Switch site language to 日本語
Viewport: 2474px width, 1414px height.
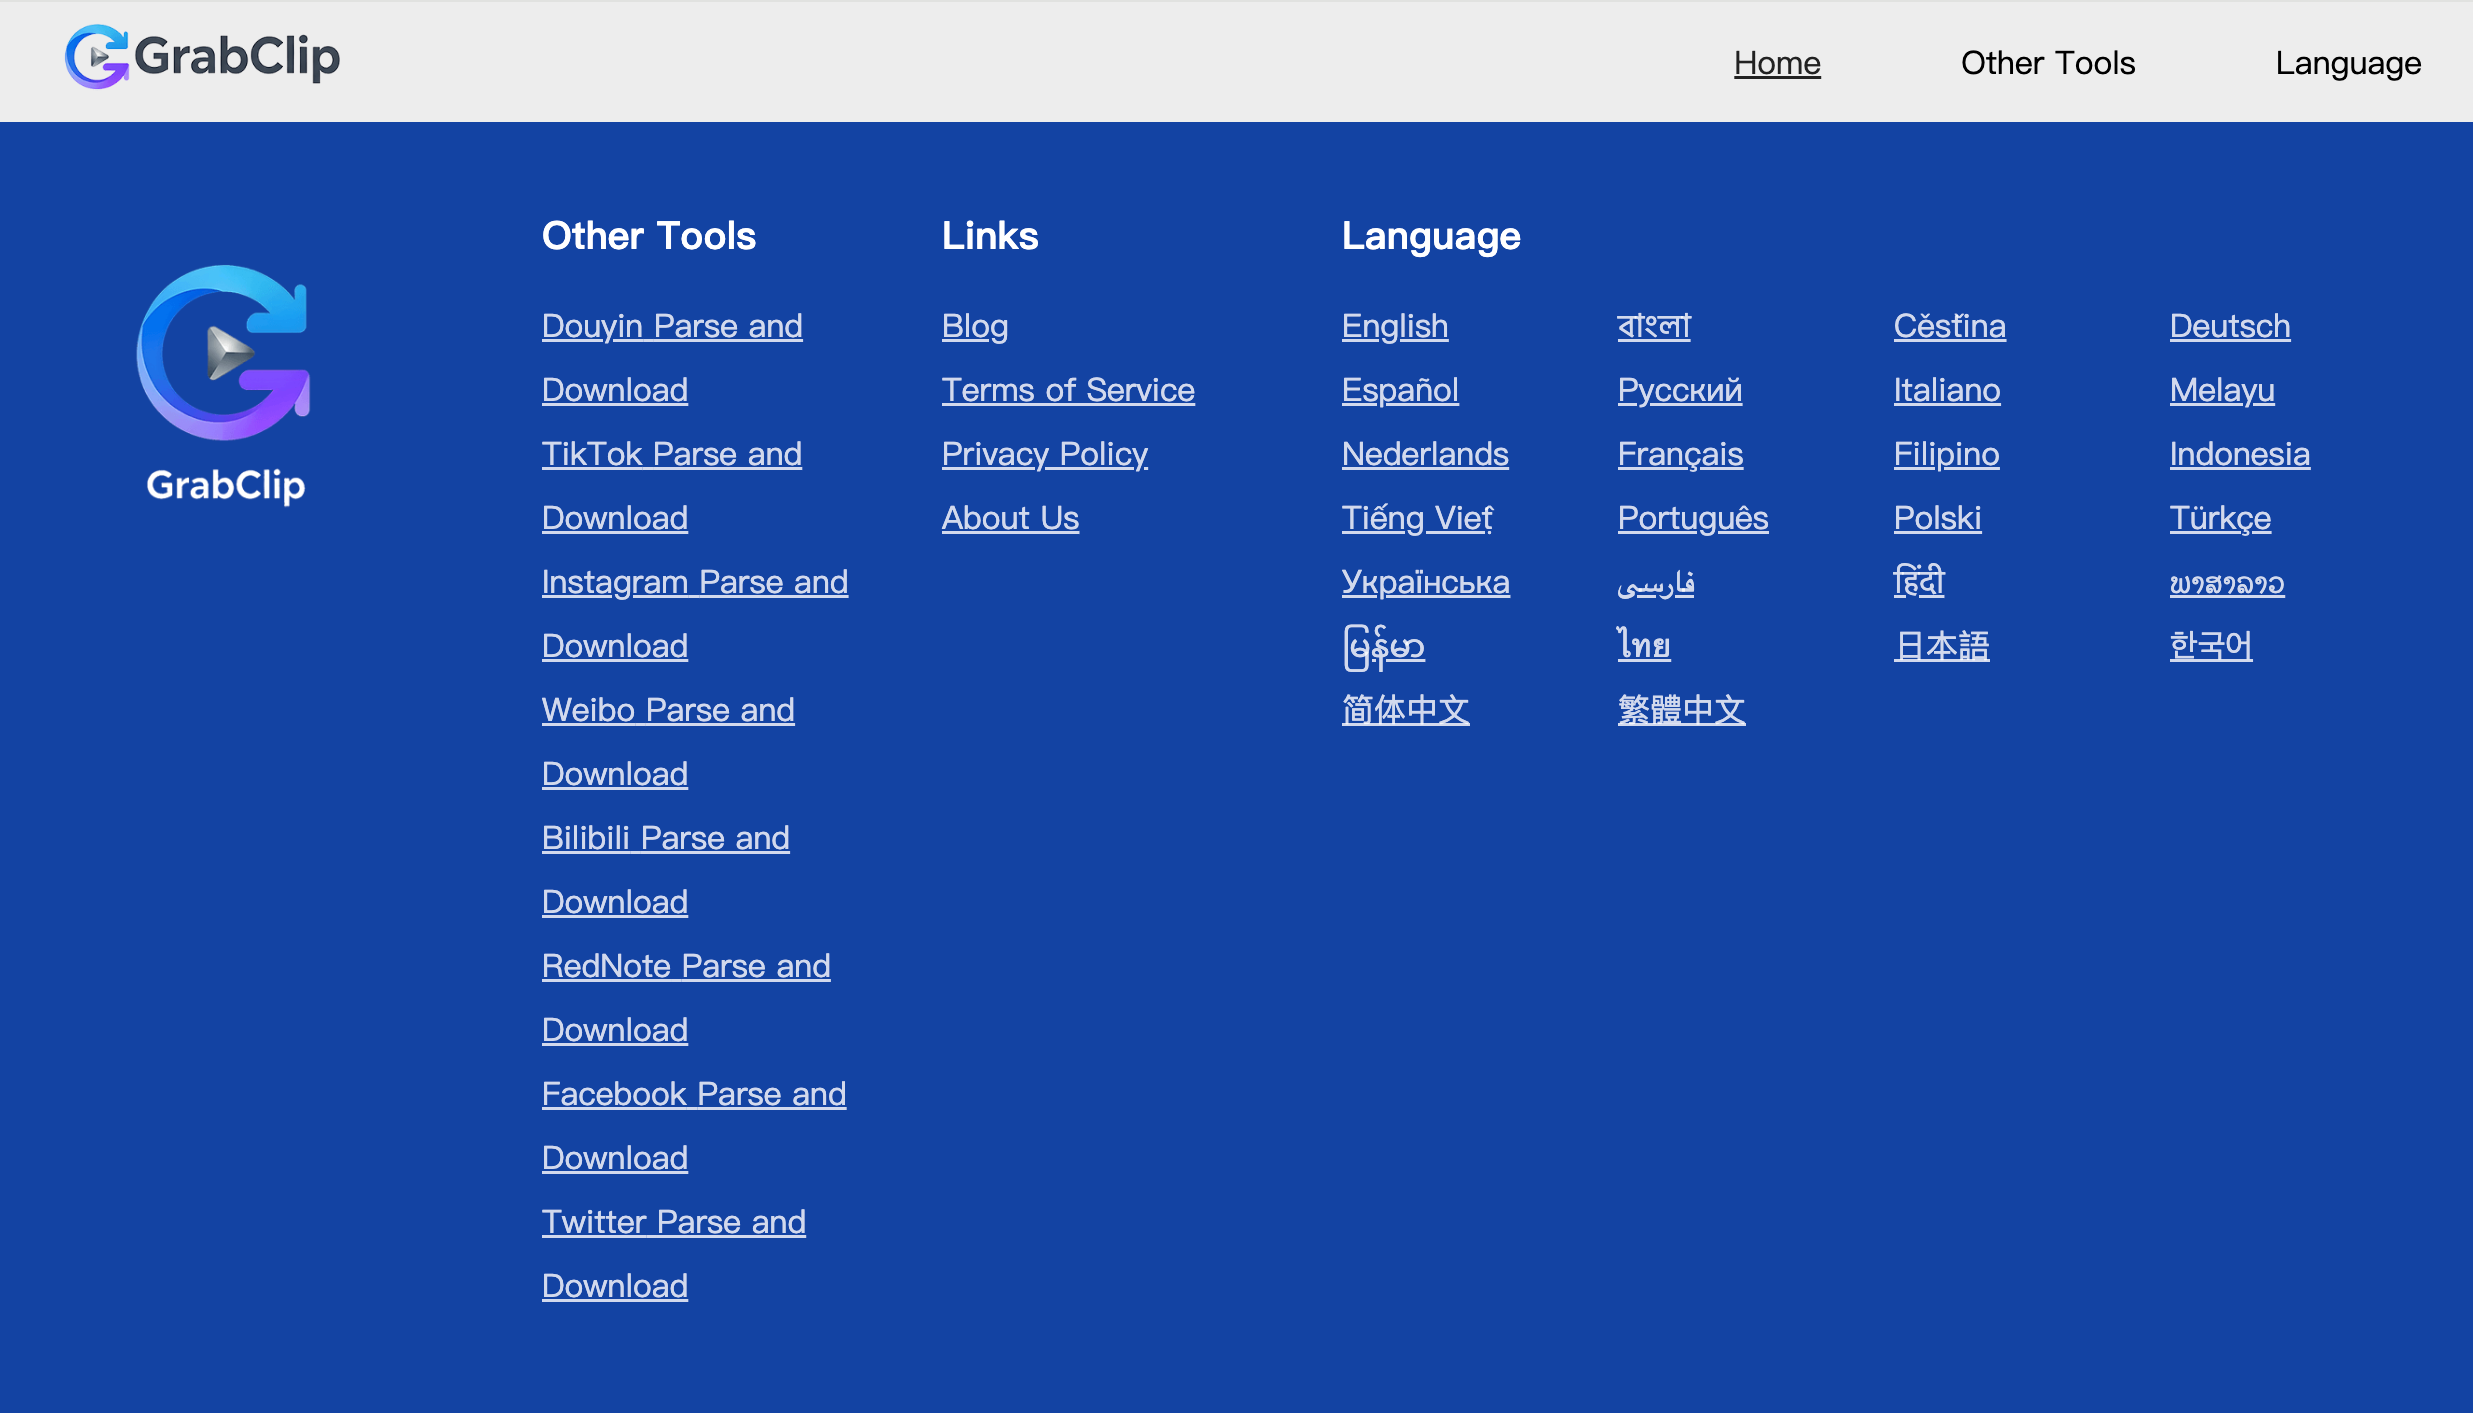coord(1940,646)
